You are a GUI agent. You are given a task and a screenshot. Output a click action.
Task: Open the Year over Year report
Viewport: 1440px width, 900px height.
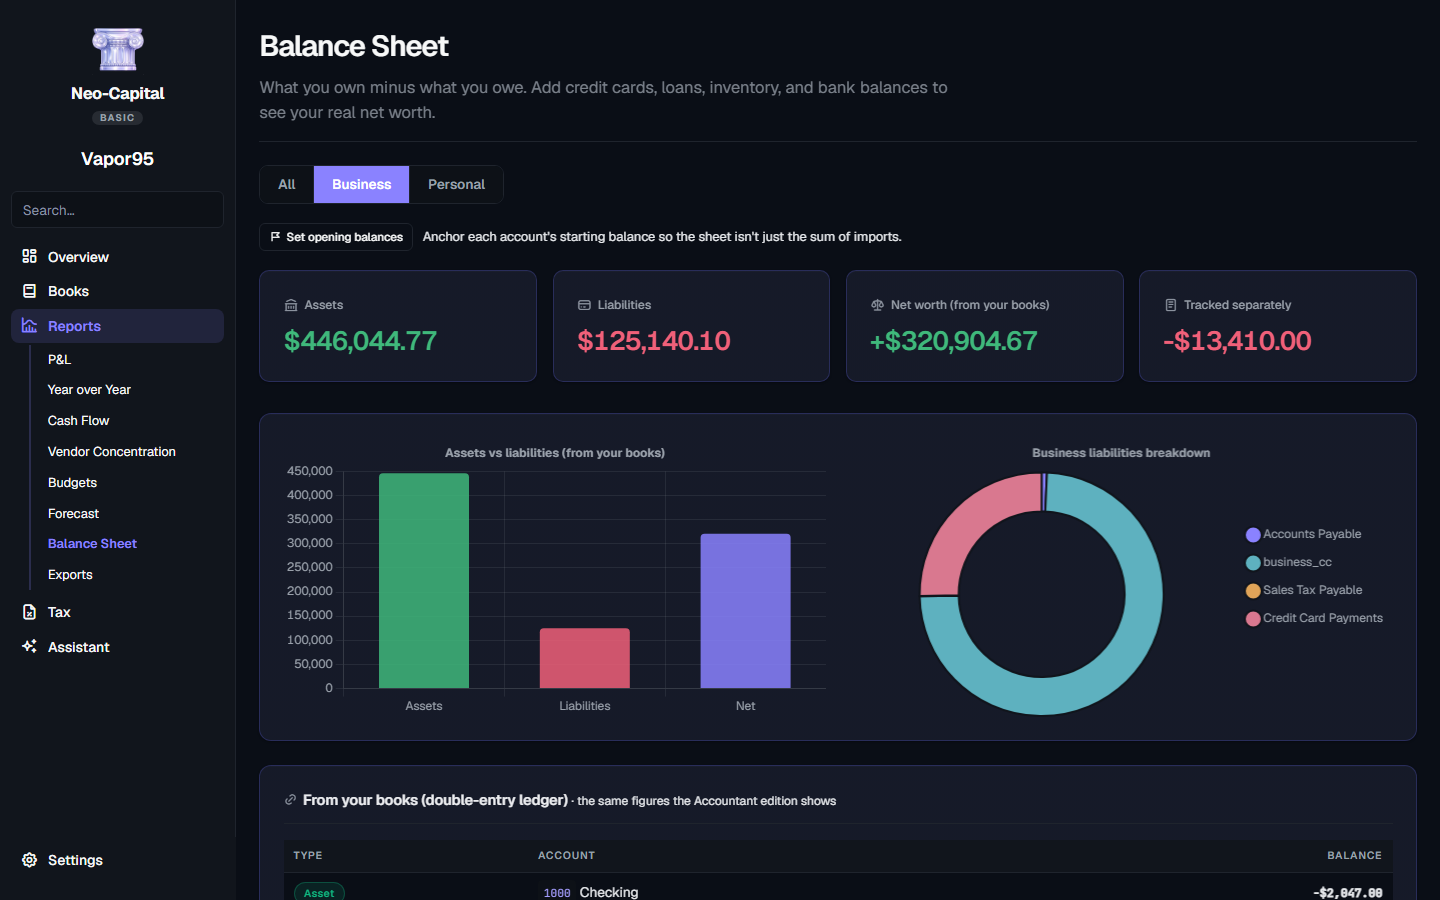[x=89, y=390]
